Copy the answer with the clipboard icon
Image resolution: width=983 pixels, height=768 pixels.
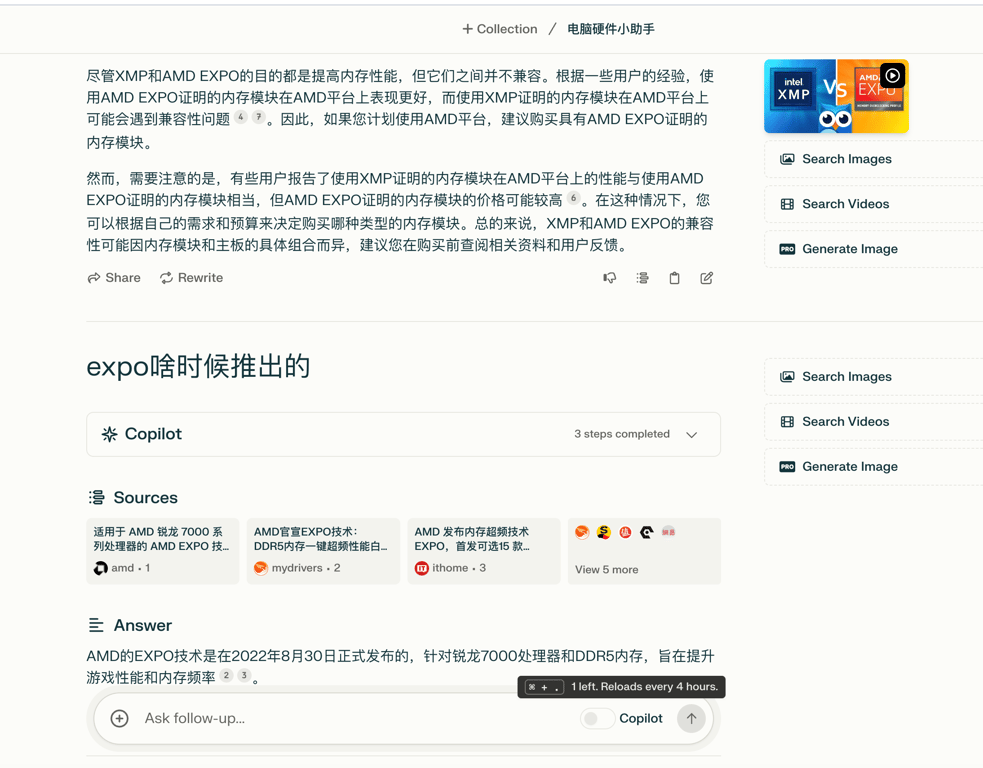(675, 278)
